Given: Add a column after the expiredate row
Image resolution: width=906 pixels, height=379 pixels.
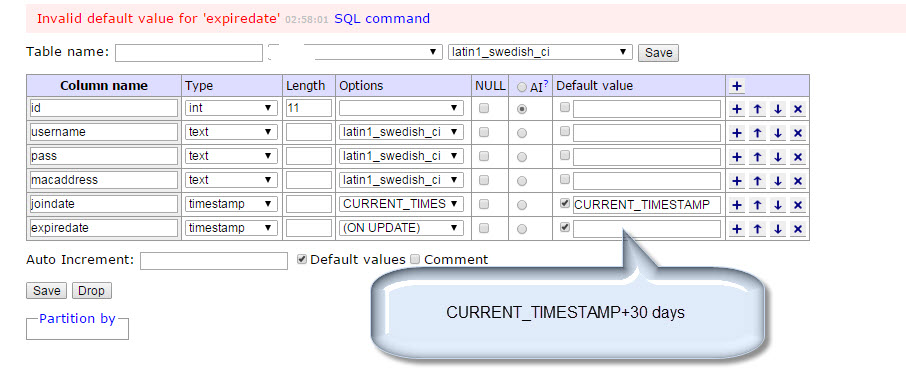Looking at the screenshot, I should coord(736,229).
